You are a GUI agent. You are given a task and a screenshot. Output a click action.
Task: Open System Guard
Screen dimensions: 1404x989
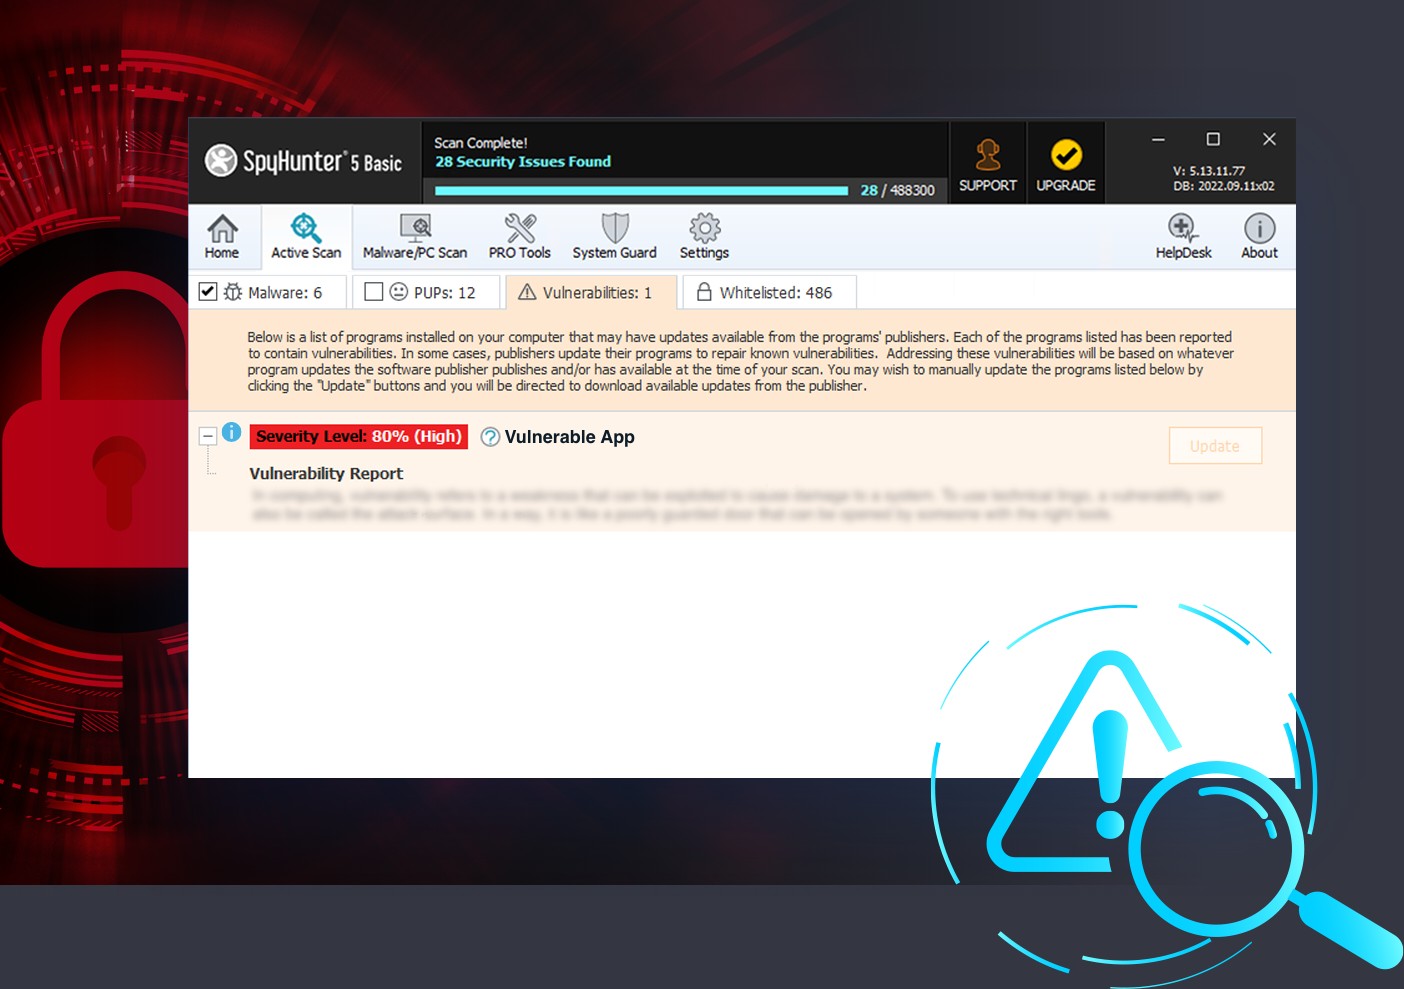click(x=614, y=236)
